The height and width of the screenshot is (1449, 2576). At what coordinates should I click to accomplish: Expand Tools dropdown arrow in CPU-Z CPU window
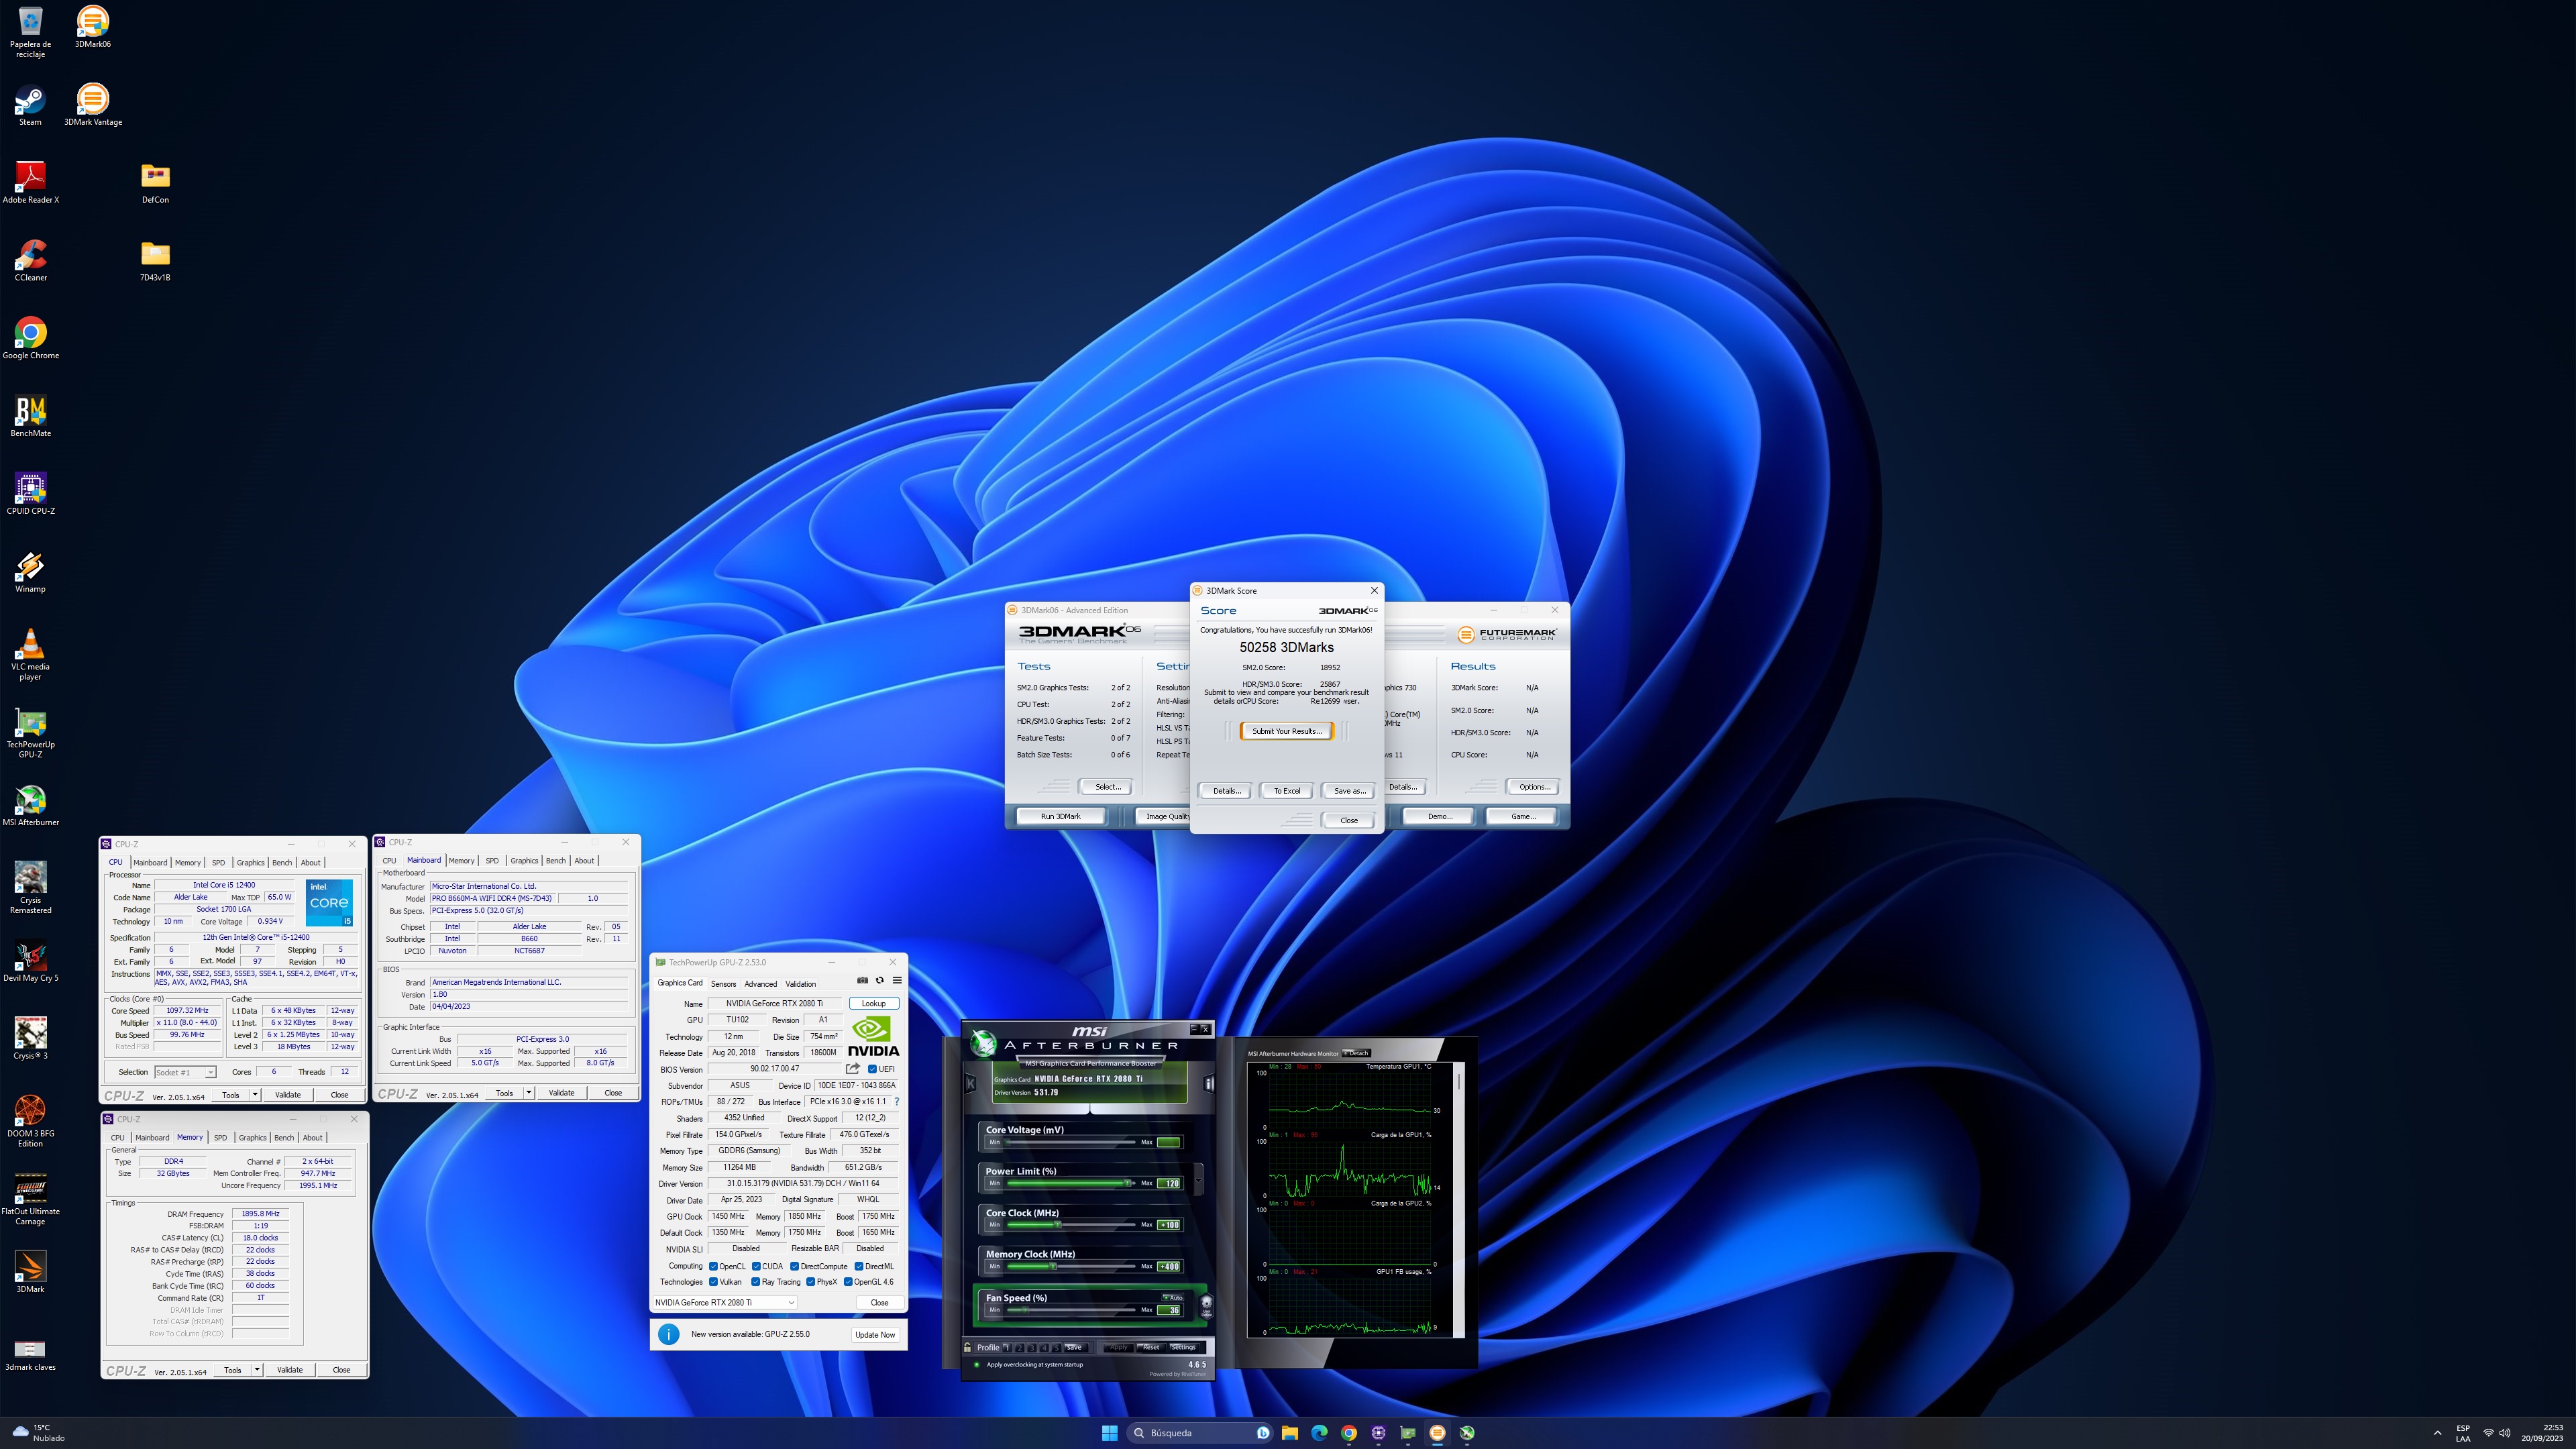click(255, 1095)
